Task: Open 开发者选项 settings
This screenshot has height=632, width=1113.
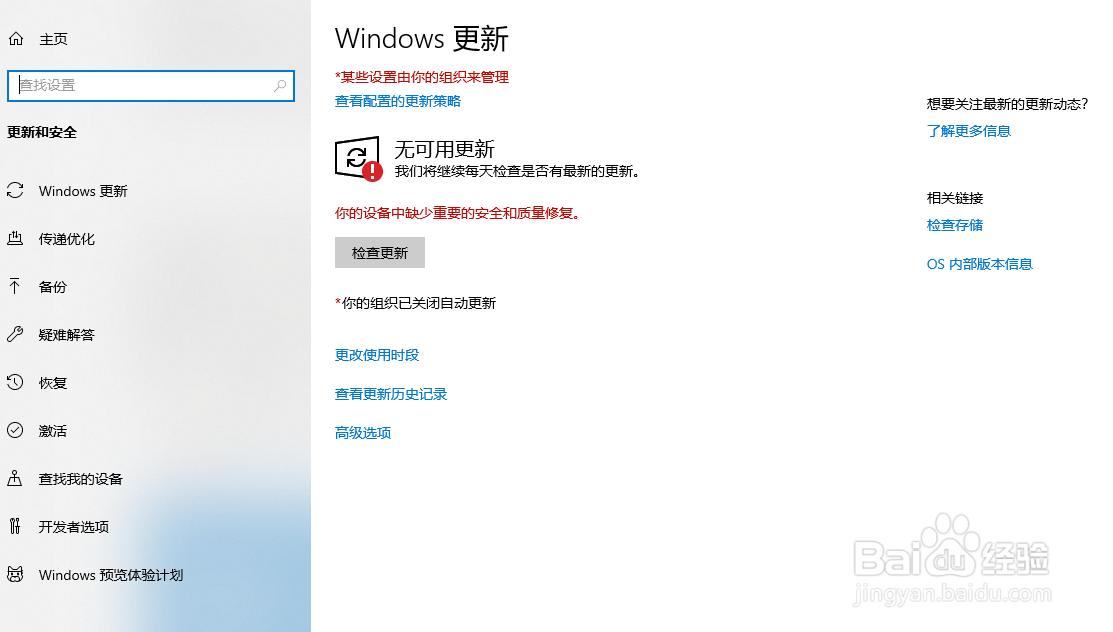Action: coord(74,527)
